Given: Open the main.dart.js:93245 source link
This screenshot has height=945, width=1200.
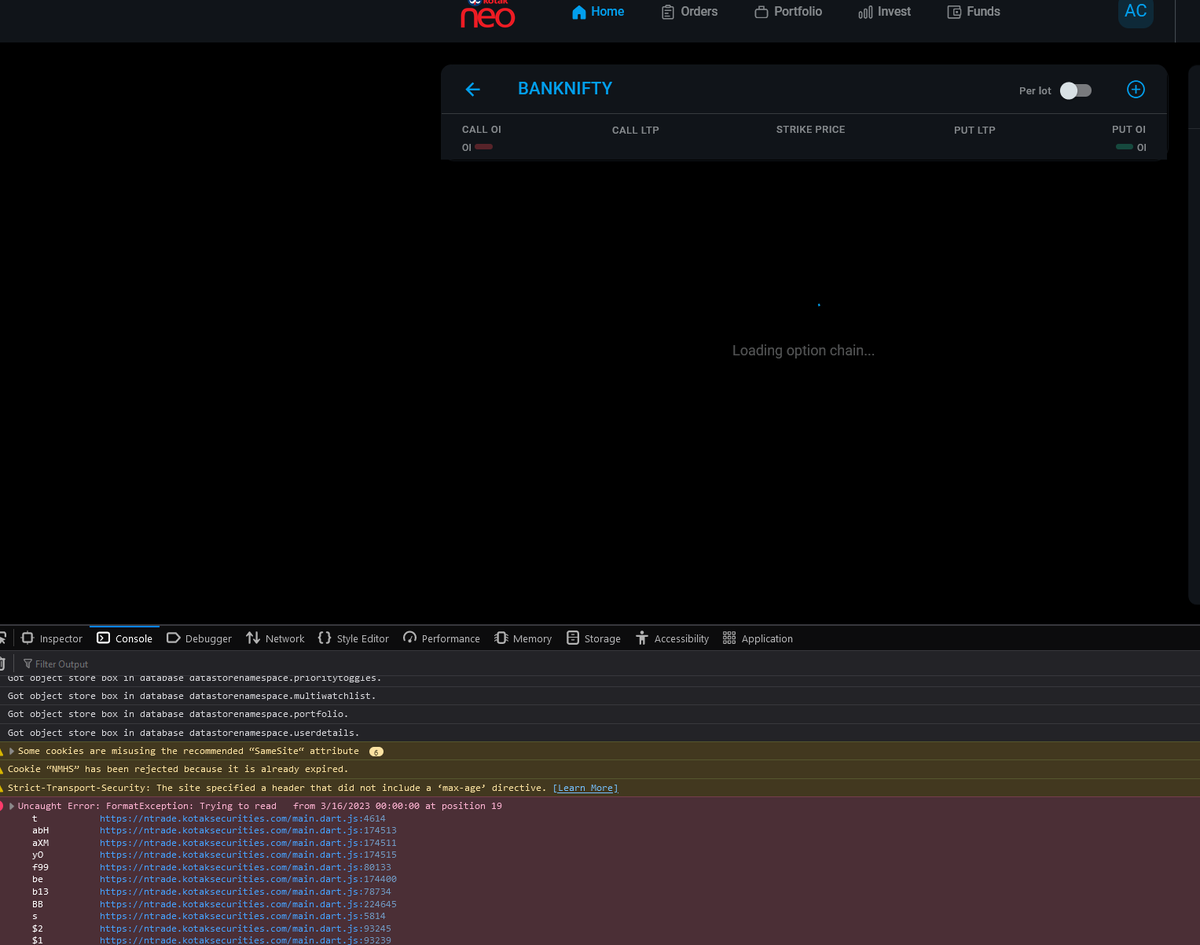Looking at the screenshot, I should click(245, 928).
